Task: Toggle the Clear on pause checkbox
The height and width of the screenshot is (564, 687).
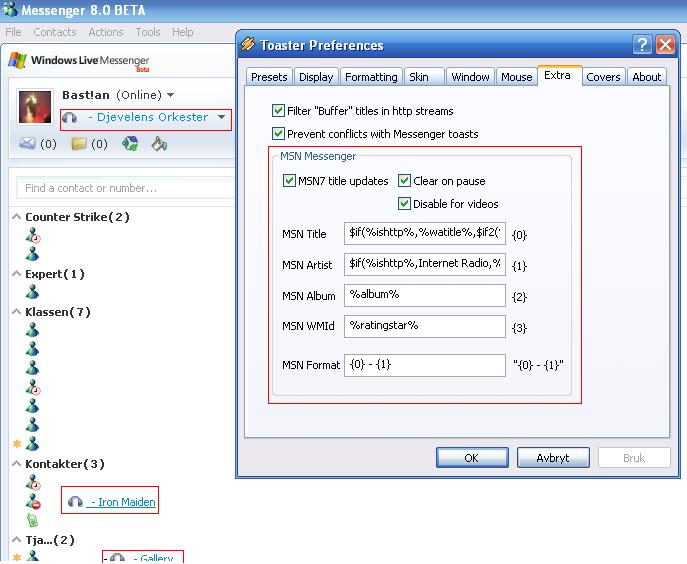Action: pyautogui.click(x=404, y=181)
